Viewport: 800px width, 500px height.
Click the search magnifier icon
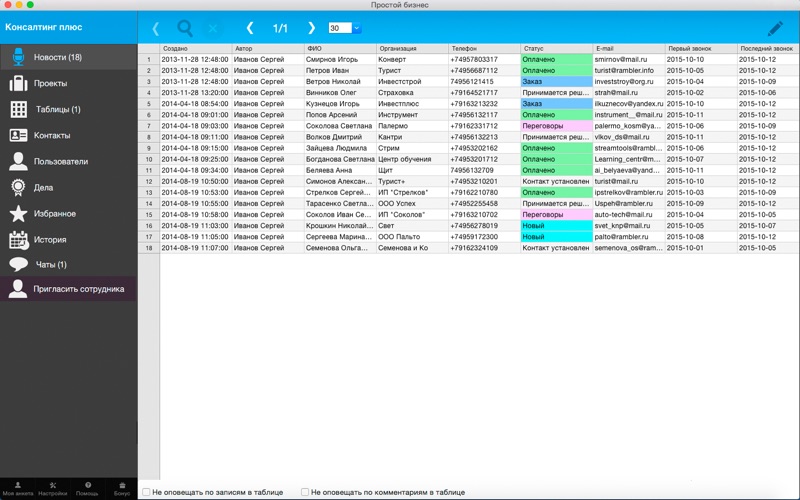coord(185,28)
